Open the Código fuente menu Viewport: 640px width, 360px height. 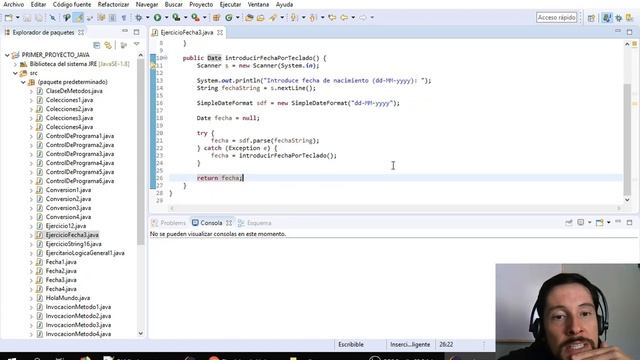72,4
